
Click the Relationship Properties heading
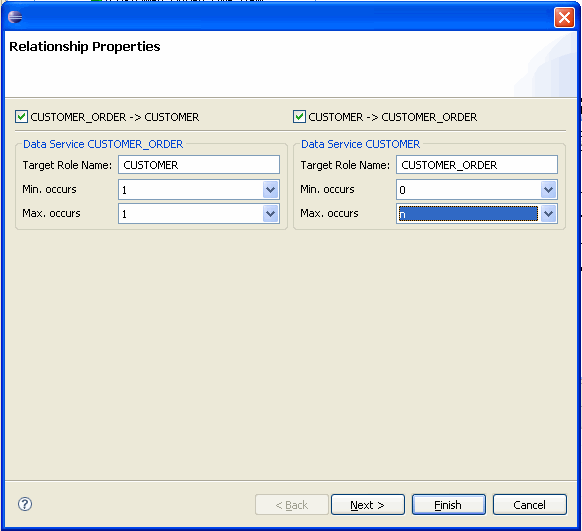tap(85, 47)
